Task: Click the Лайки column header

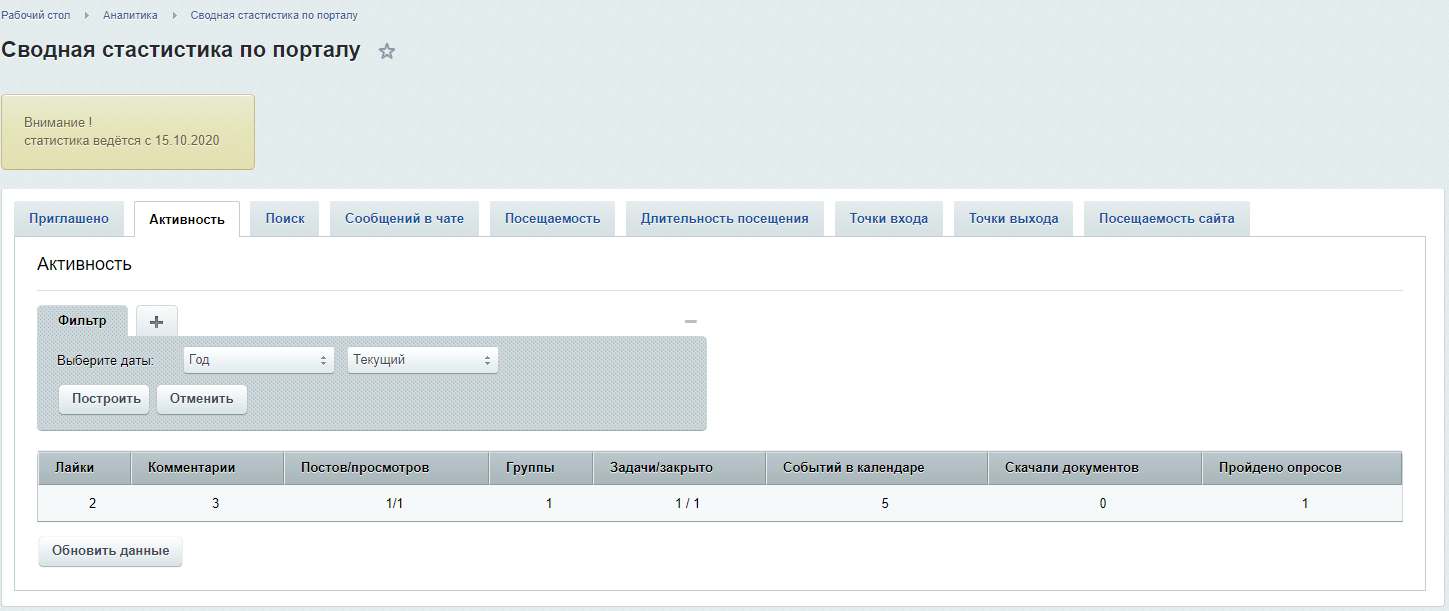Action: 74,468
